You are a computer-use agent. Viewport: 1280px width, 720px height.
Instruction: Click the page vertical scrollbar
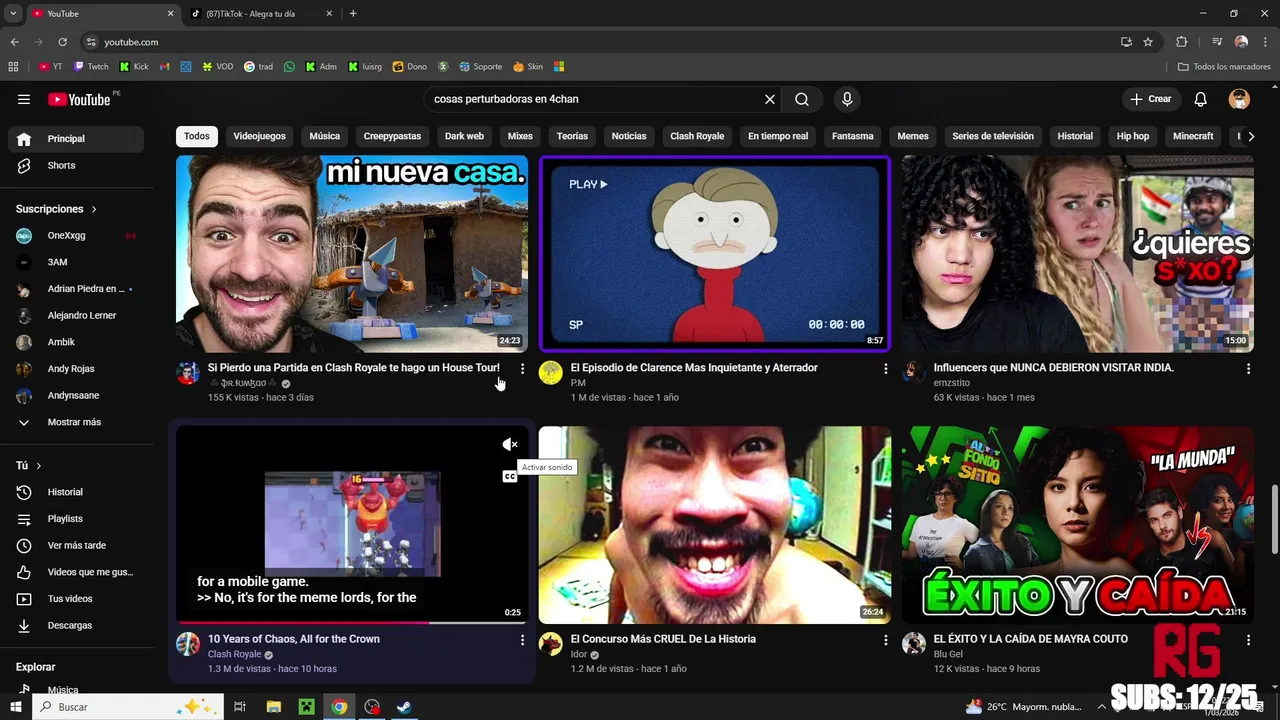[x=1274, y=518]
